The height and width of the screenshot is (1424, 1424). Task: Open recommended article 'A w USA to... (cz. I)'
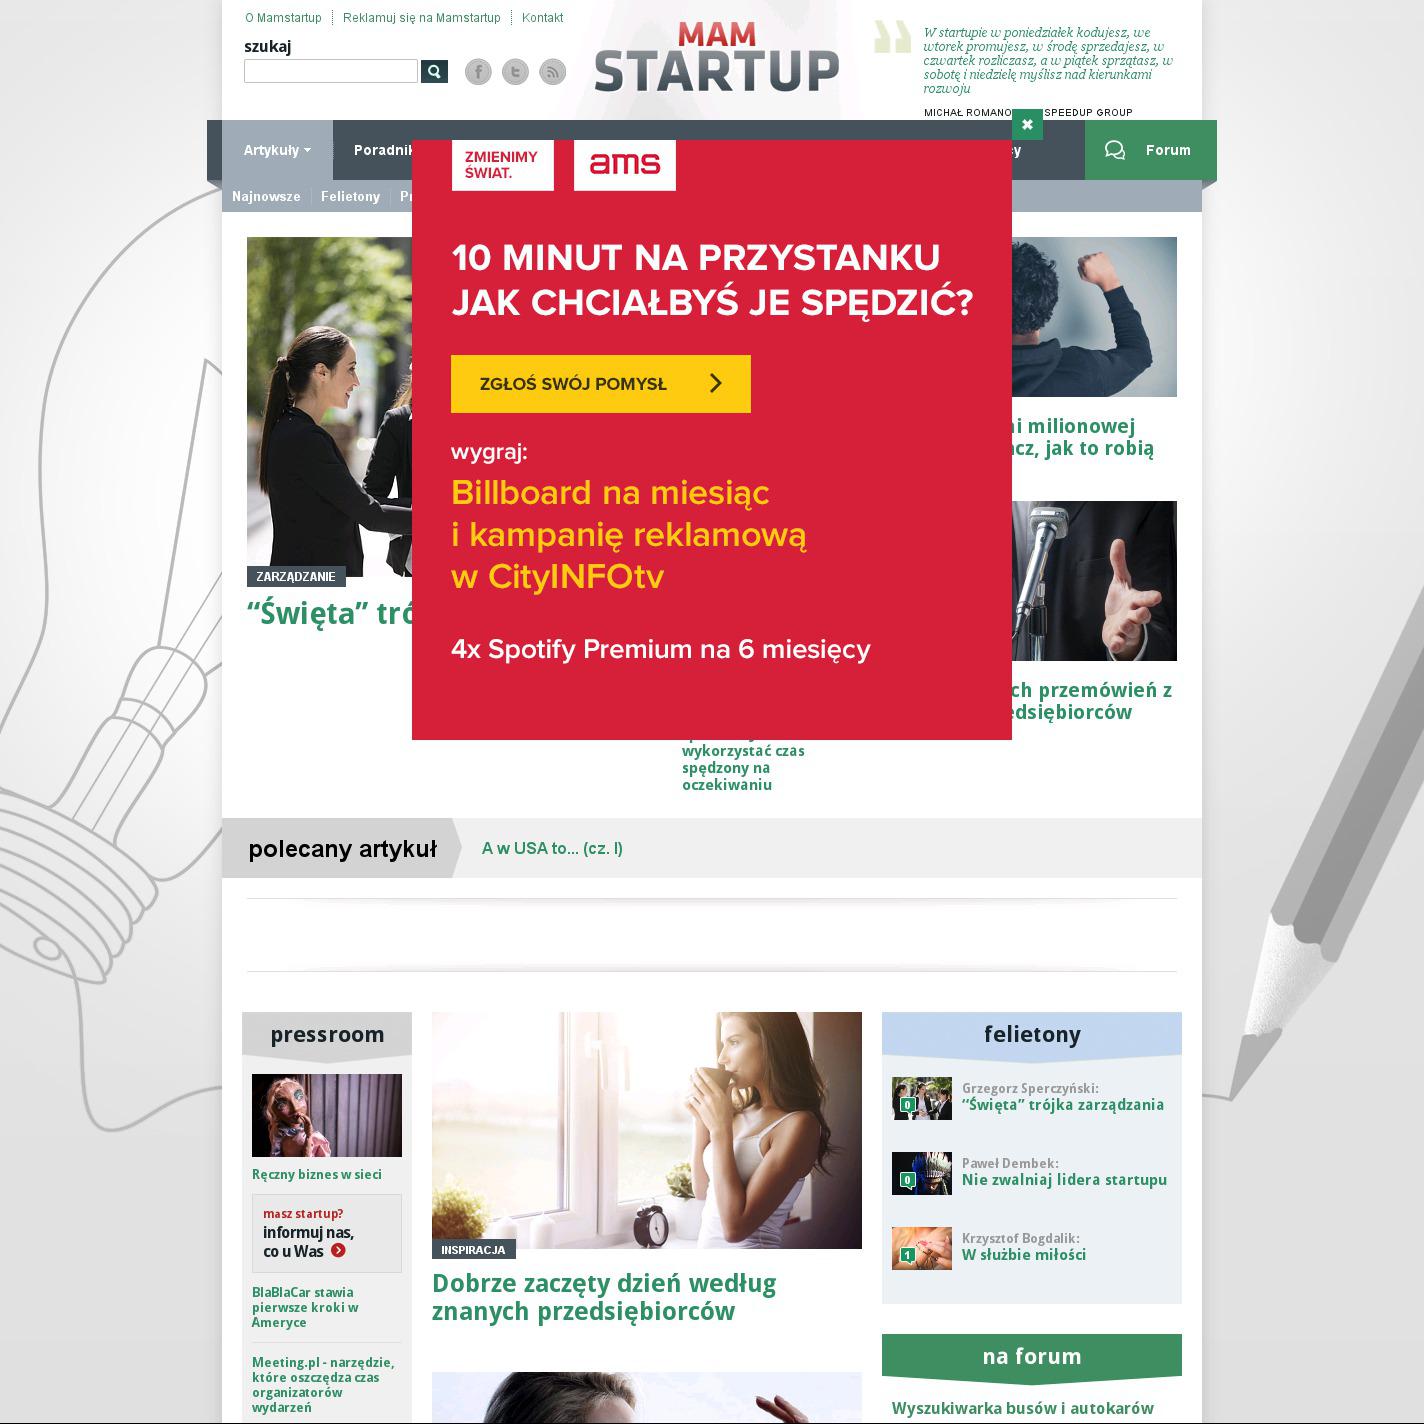[552, 848]
